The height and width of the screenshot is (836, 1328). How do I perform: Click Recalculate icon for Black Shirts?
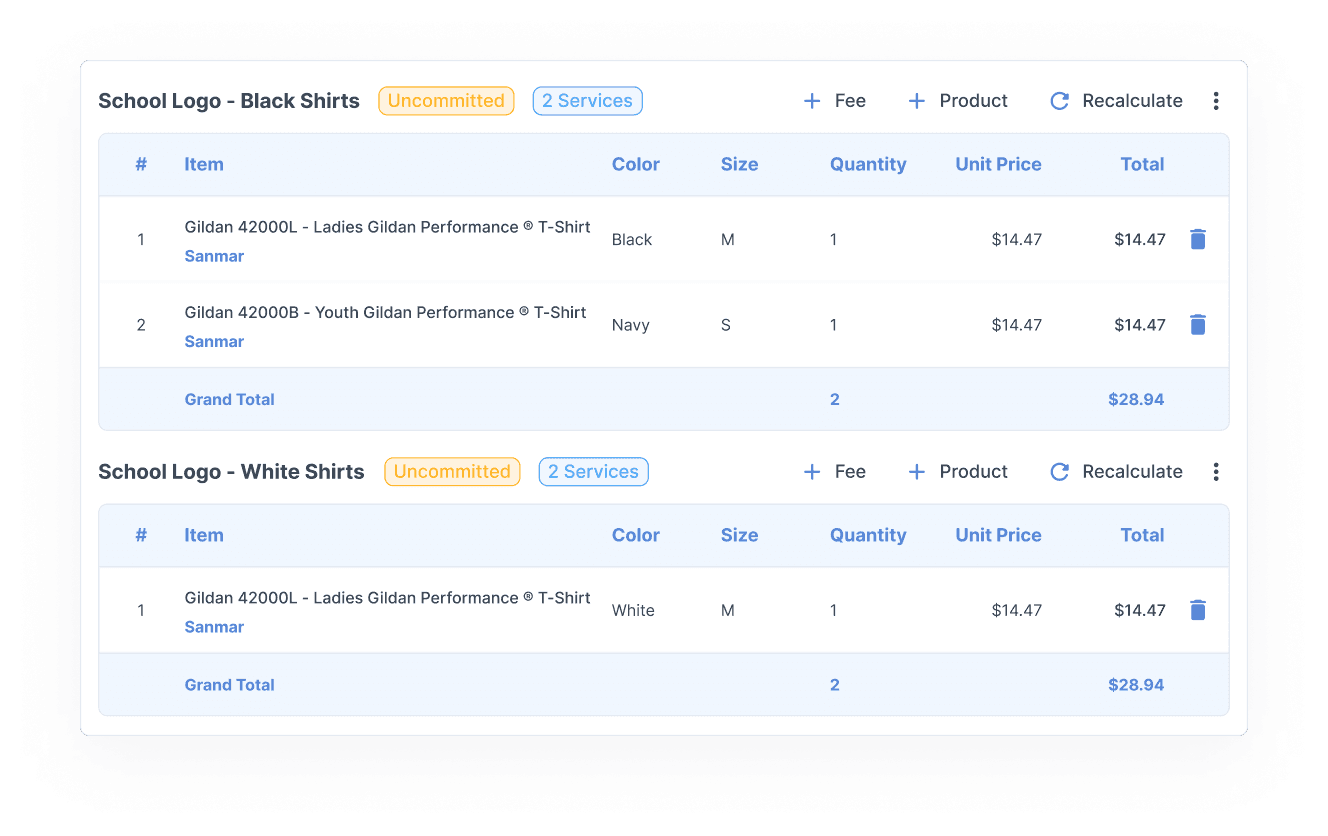point(1059,101)
